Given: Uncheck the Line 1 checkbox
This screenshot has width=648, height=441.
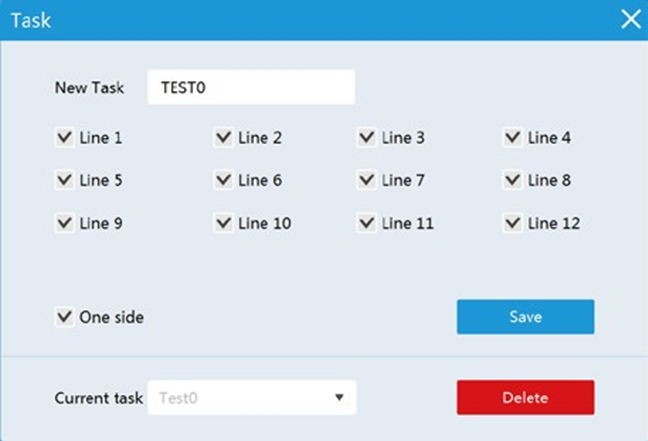Looking at the screenshot, I should point(65,138).
